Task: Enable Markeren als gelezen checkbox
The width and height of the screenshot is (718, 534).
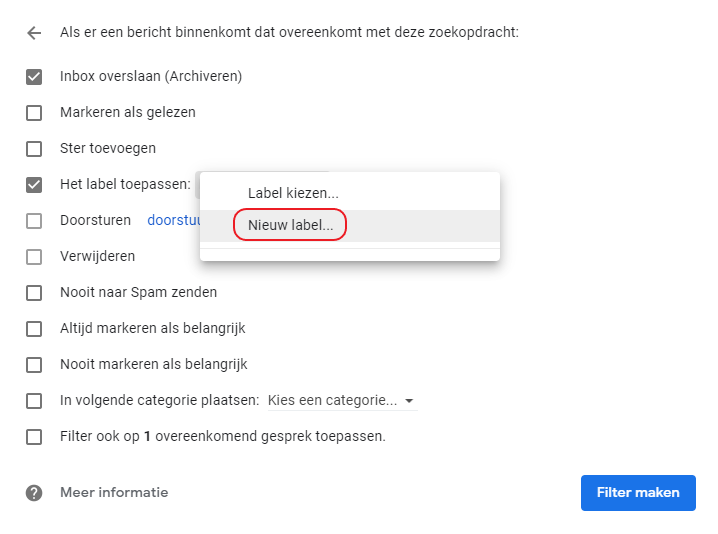Action: (34, 112)
